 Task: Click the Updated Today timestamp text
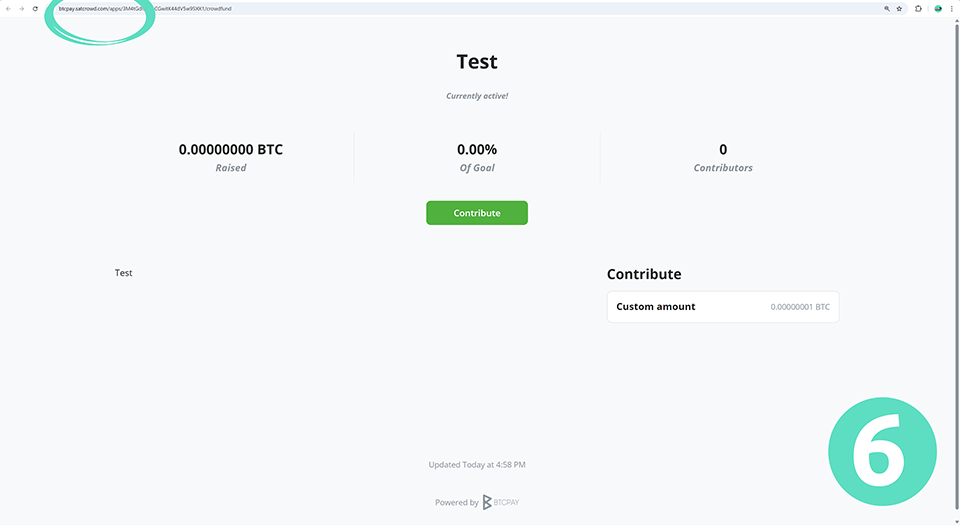pos(477,465)
